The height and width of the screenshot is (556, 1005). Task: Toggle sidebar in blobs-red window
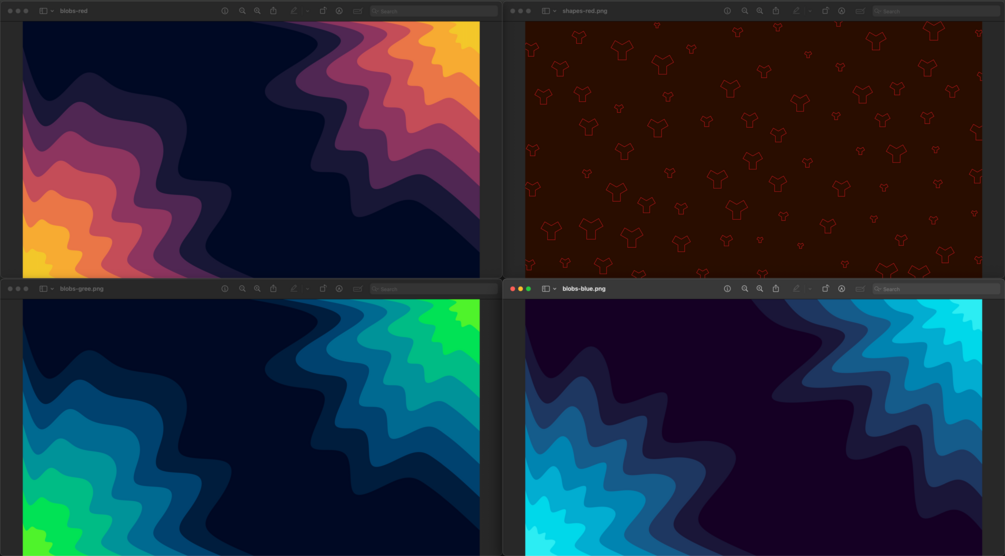coord(43,11)
